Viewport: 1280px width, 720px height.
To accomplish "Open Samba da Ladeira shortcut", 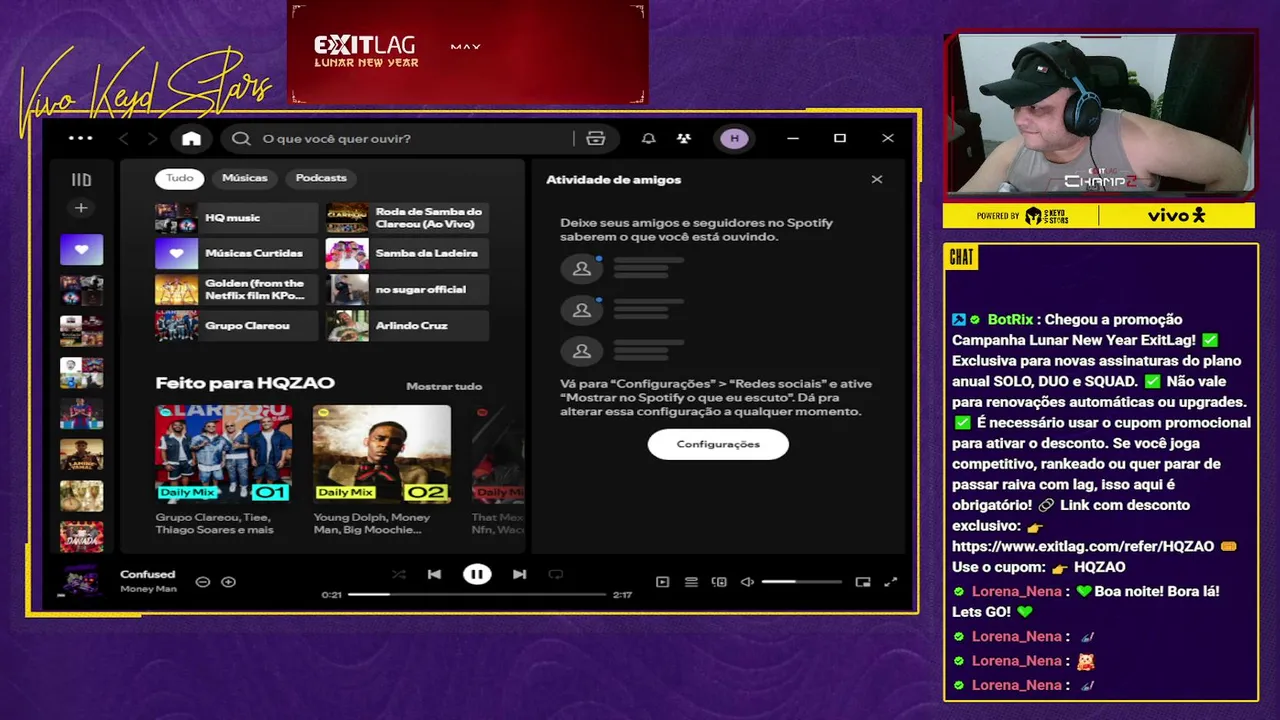I will pyautogui.click(x=407, y=254).
